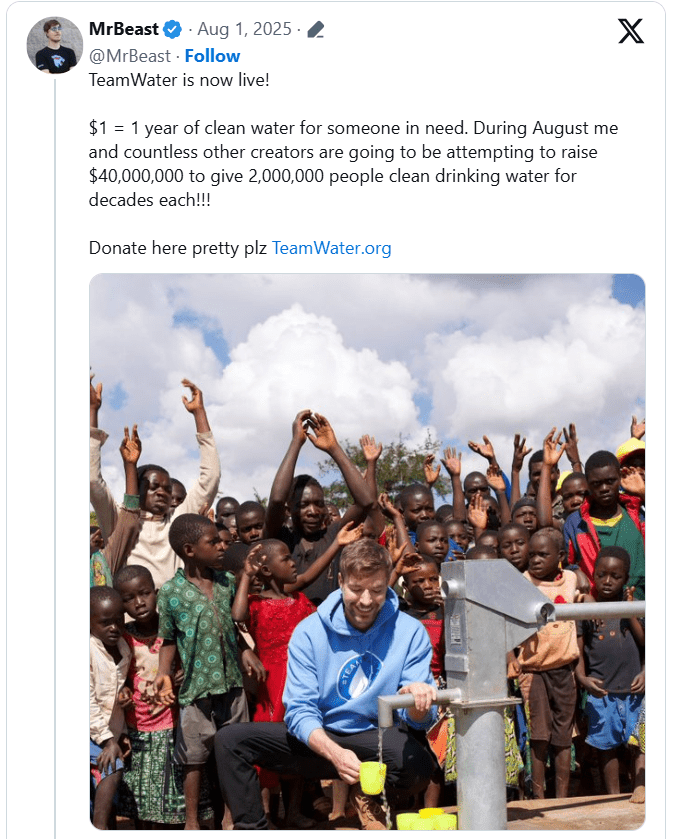Open the TeamWater.org donation link
Viewport: 673px width, 839px height.
(332, 248)
